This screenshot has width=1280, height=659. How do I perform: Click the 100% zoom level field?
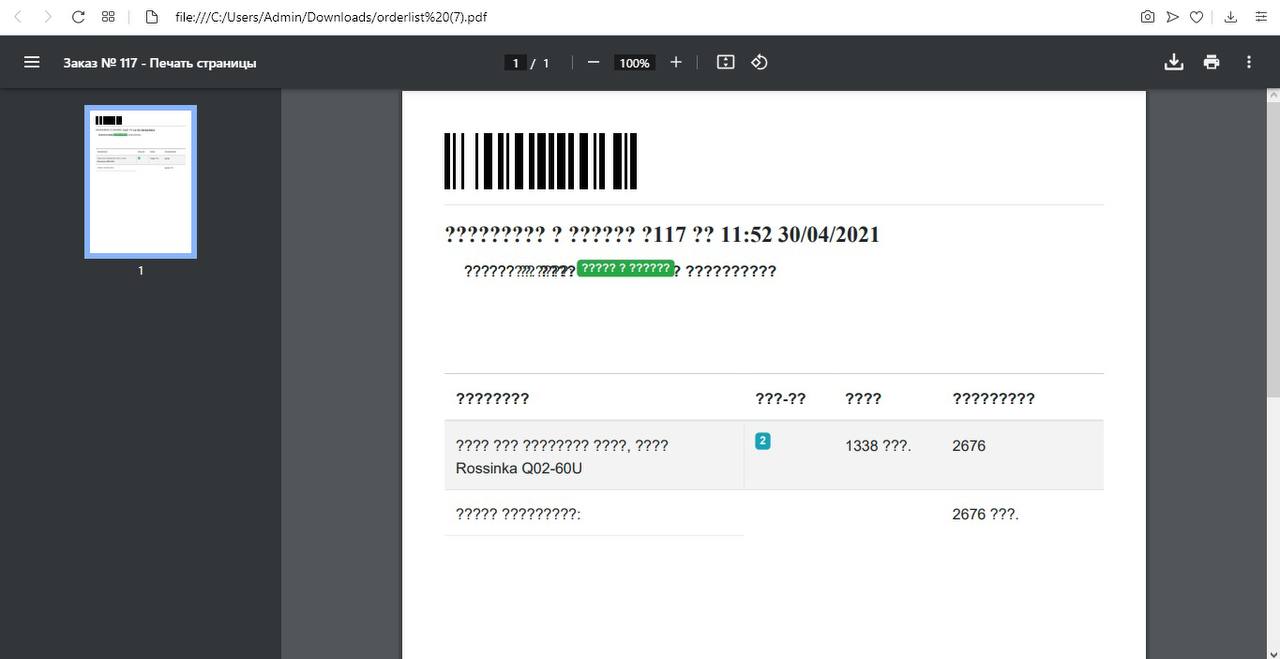(x=634, y=63)
